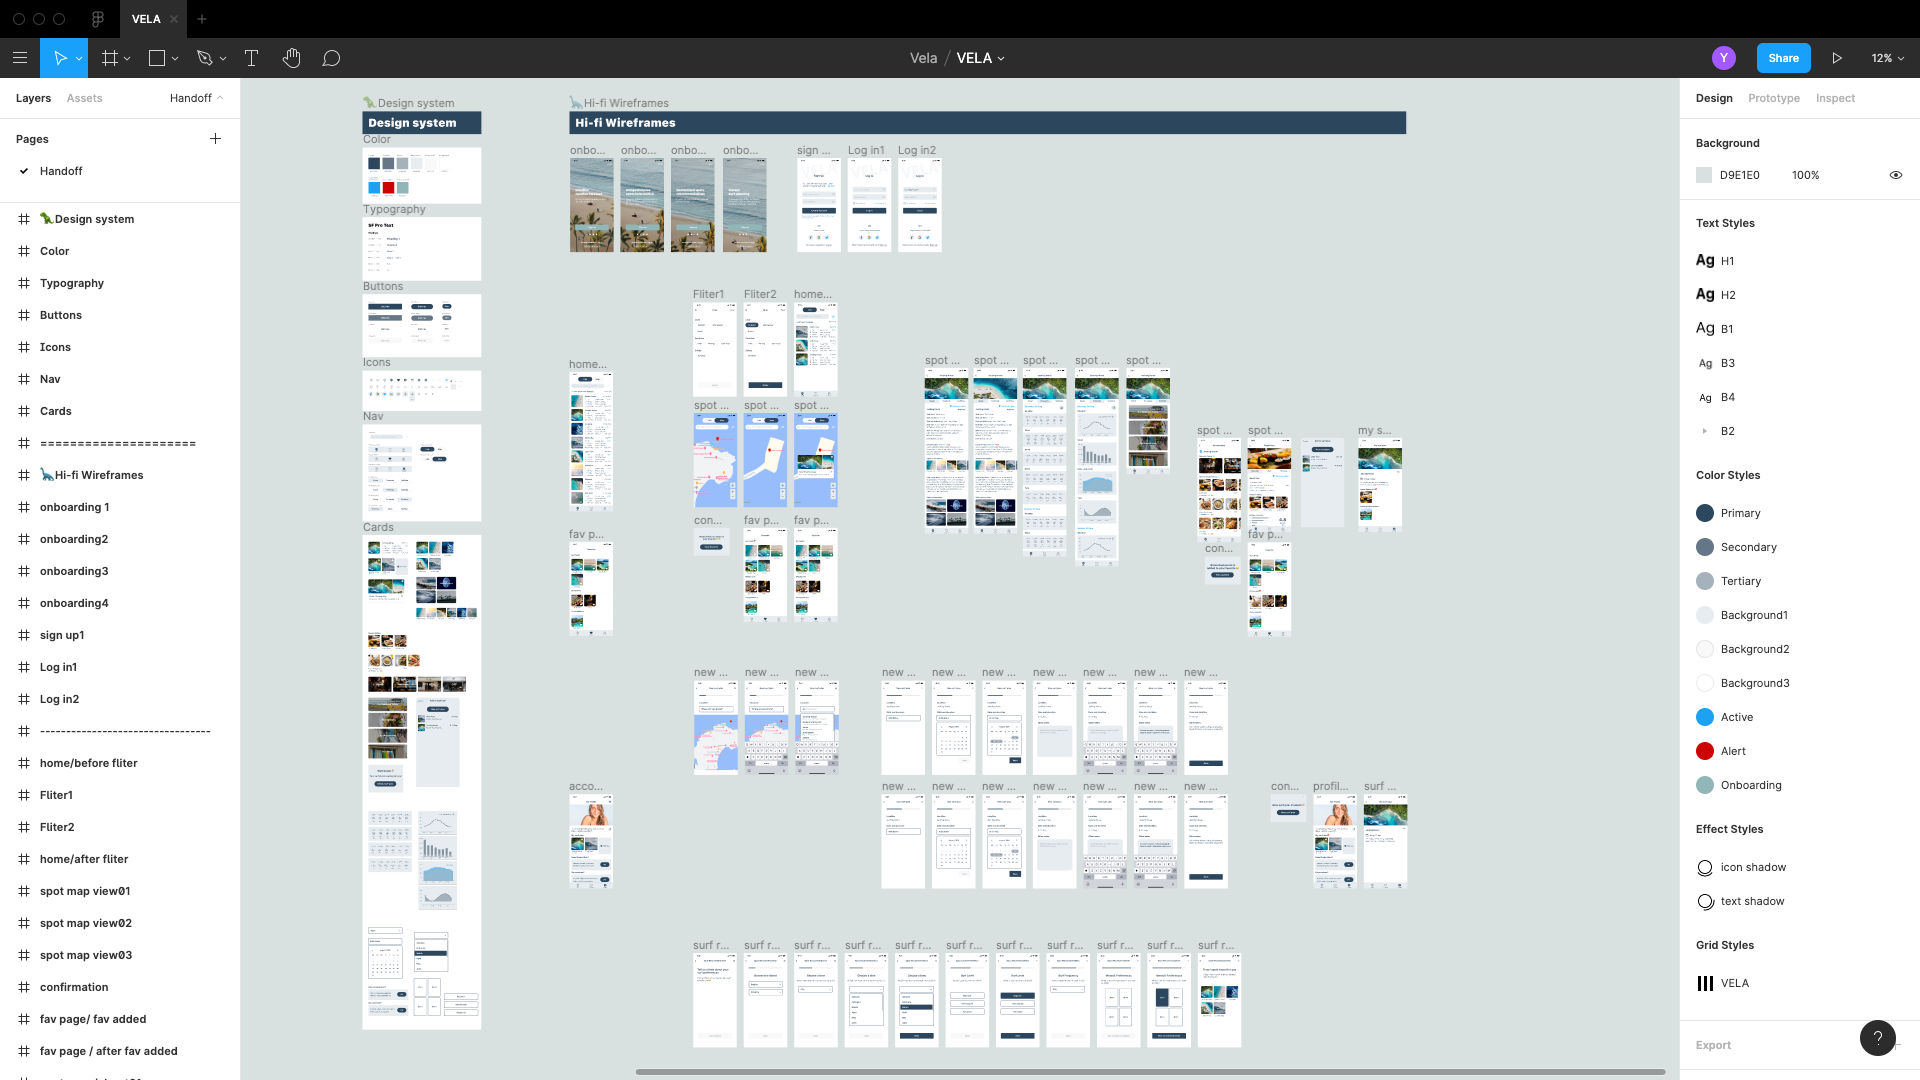
Task: Select the Move tool arrow
Action: pos(60,58)
